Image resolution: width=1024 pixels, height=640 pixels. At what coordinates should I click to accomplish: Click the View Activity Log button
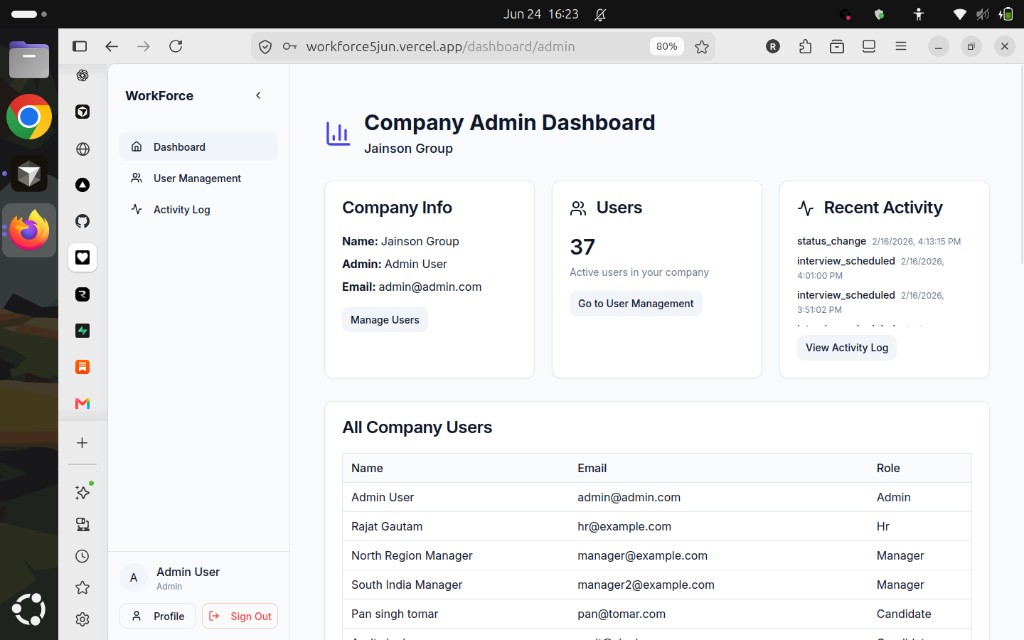[846, 347]
